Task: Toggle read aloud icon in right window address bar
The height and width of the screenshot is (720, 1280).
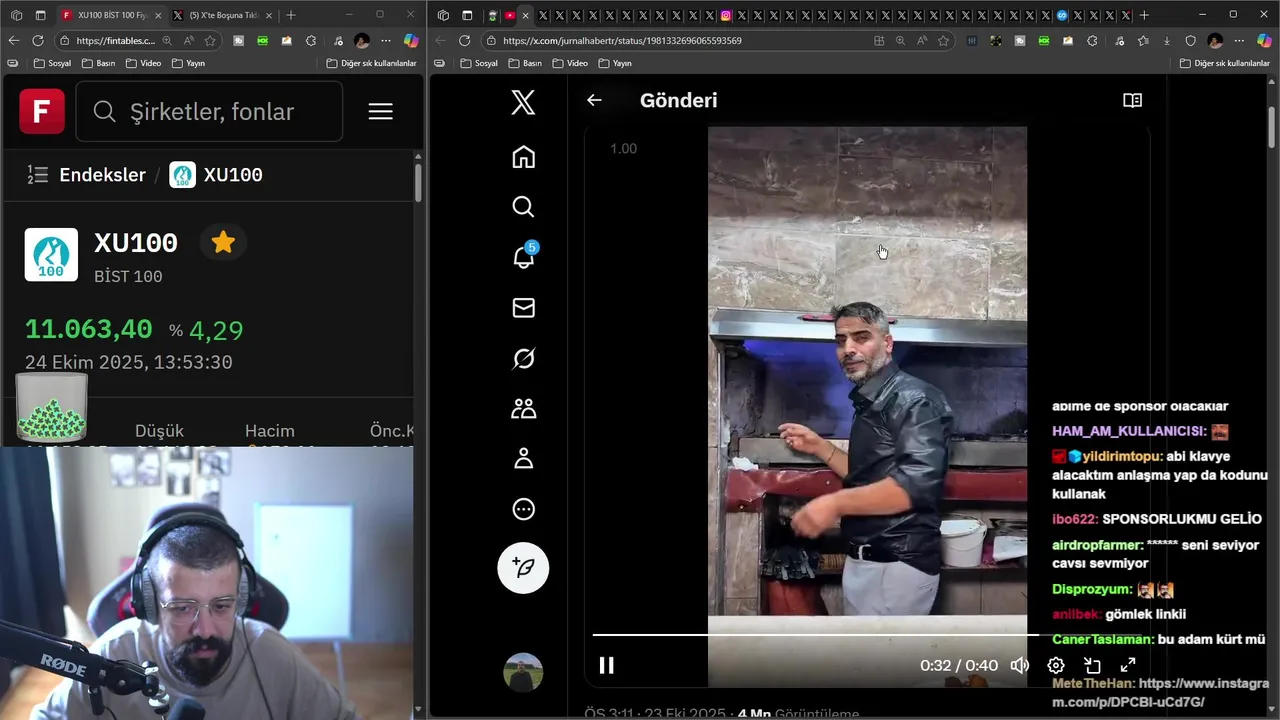Action: [921, 41]
